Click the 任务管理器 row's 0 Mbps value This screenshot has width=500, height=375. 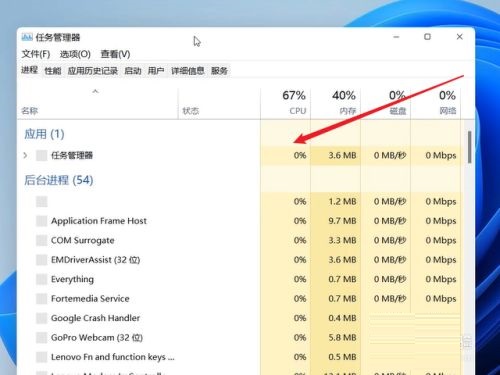point(441,155)
